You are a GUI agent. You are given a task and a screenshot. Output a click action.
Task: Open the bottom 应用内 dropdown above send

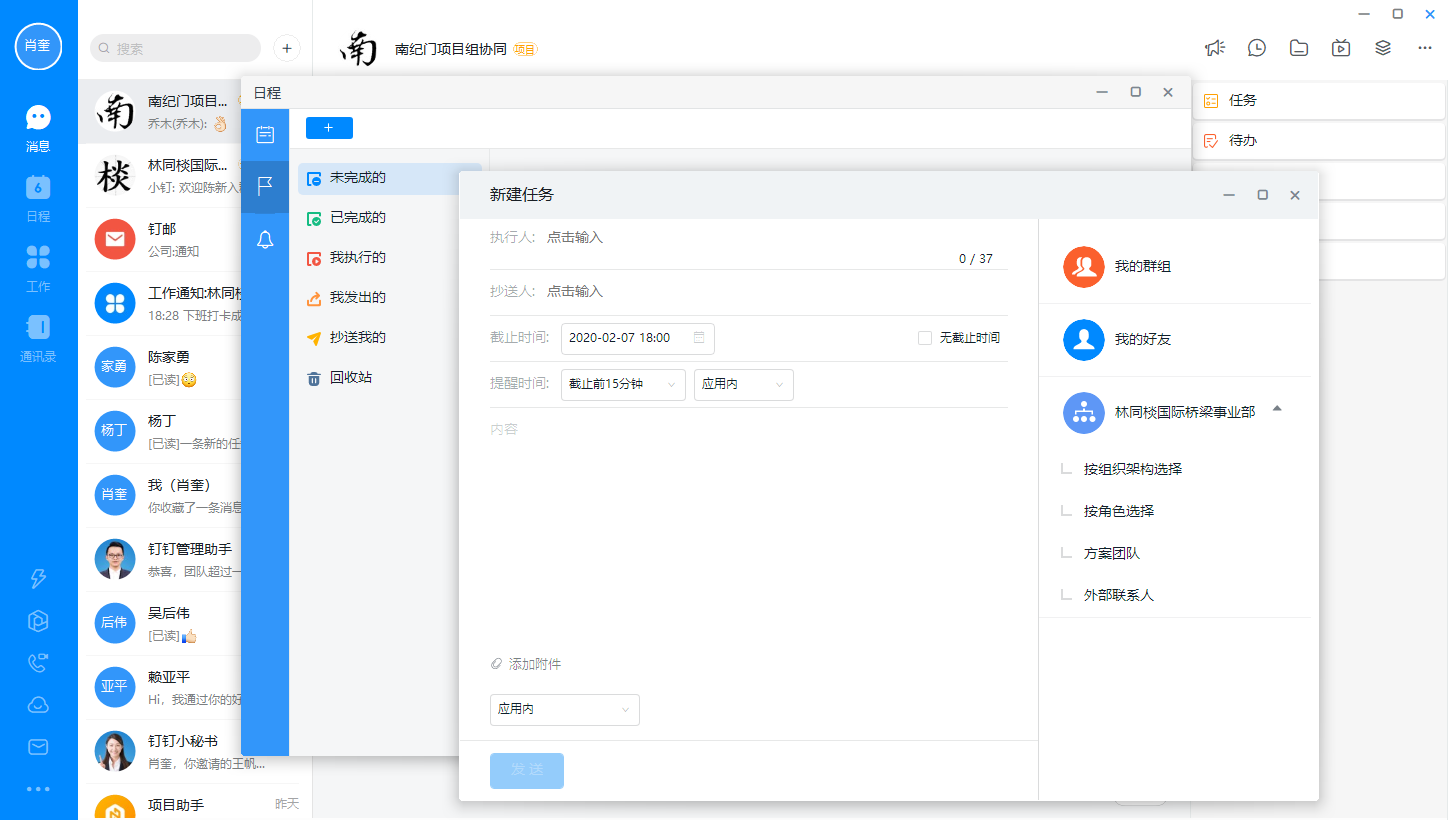(x=565, y=709)
